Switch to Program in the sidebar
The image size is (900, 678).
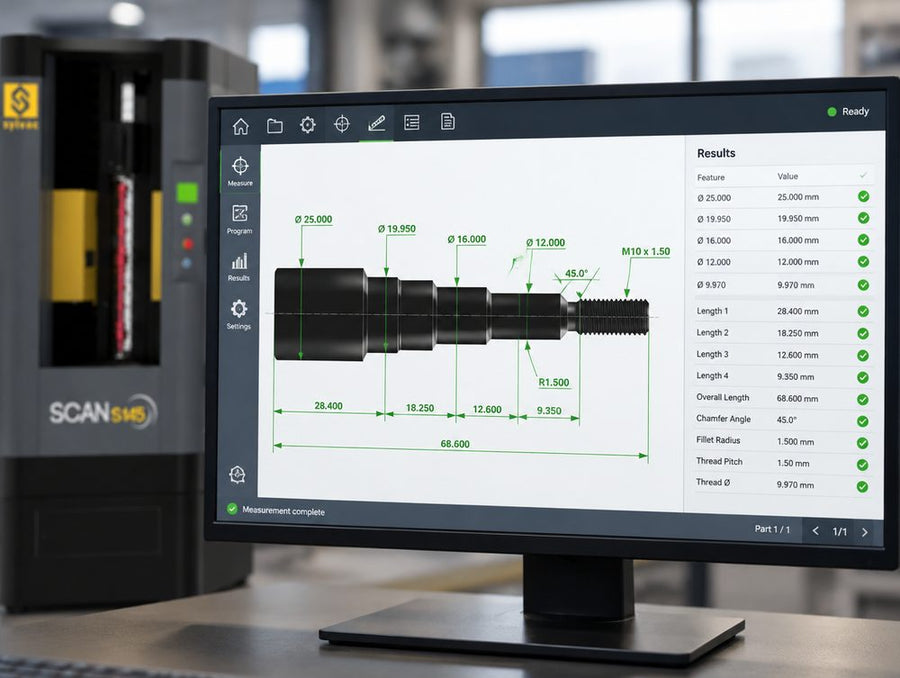(239, 219)
